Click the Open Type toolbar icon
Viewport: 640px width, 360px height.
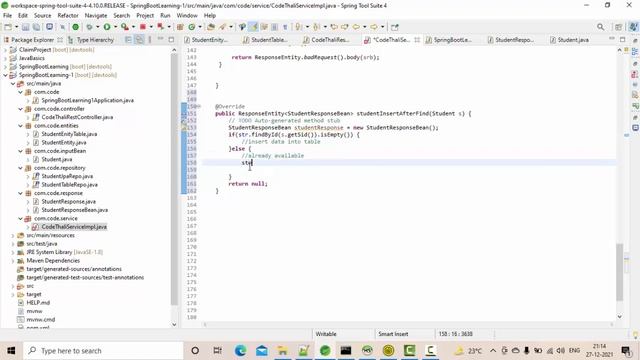coord(211,27)
